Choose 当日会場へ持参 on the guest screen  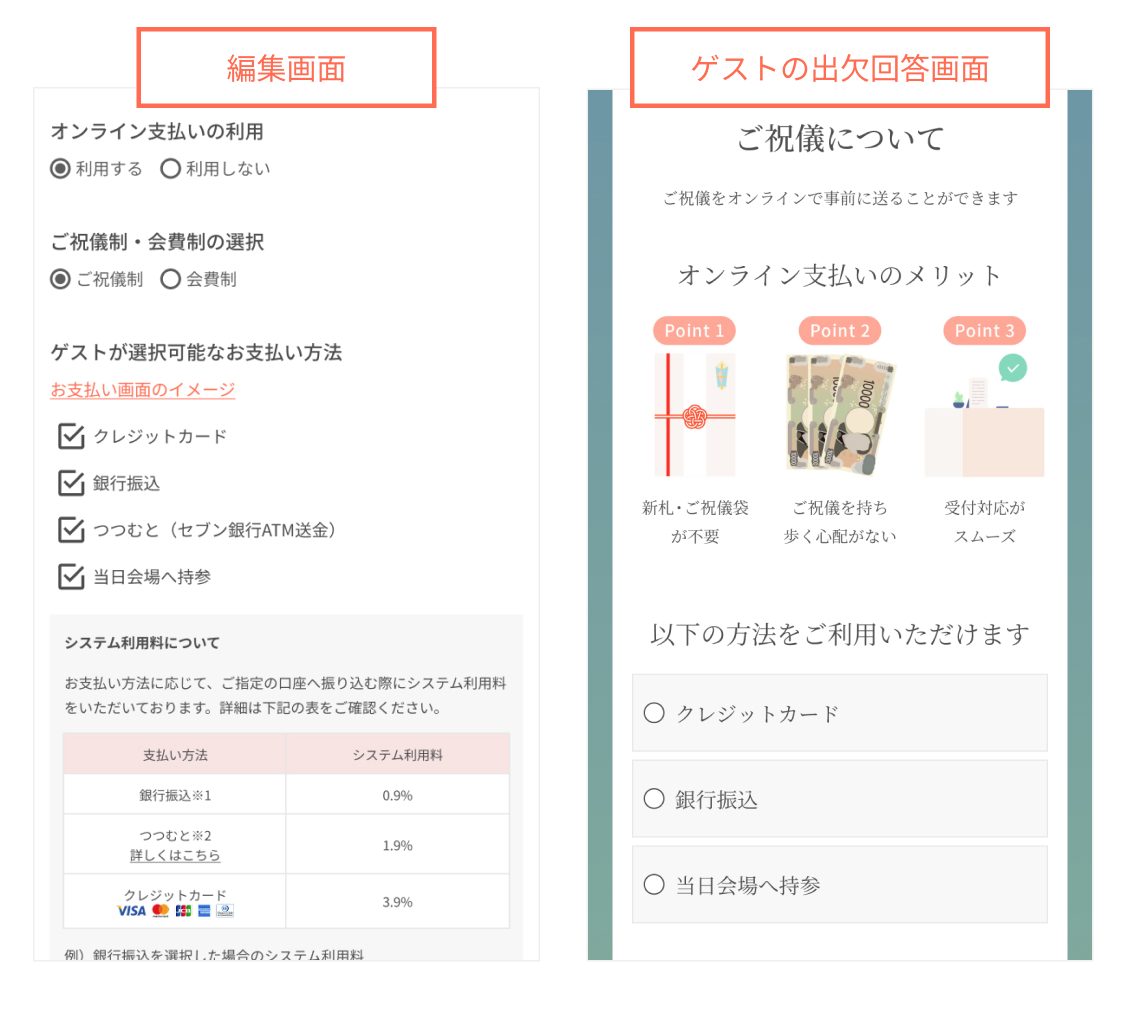pyautogui.click(x=654, y=885)
